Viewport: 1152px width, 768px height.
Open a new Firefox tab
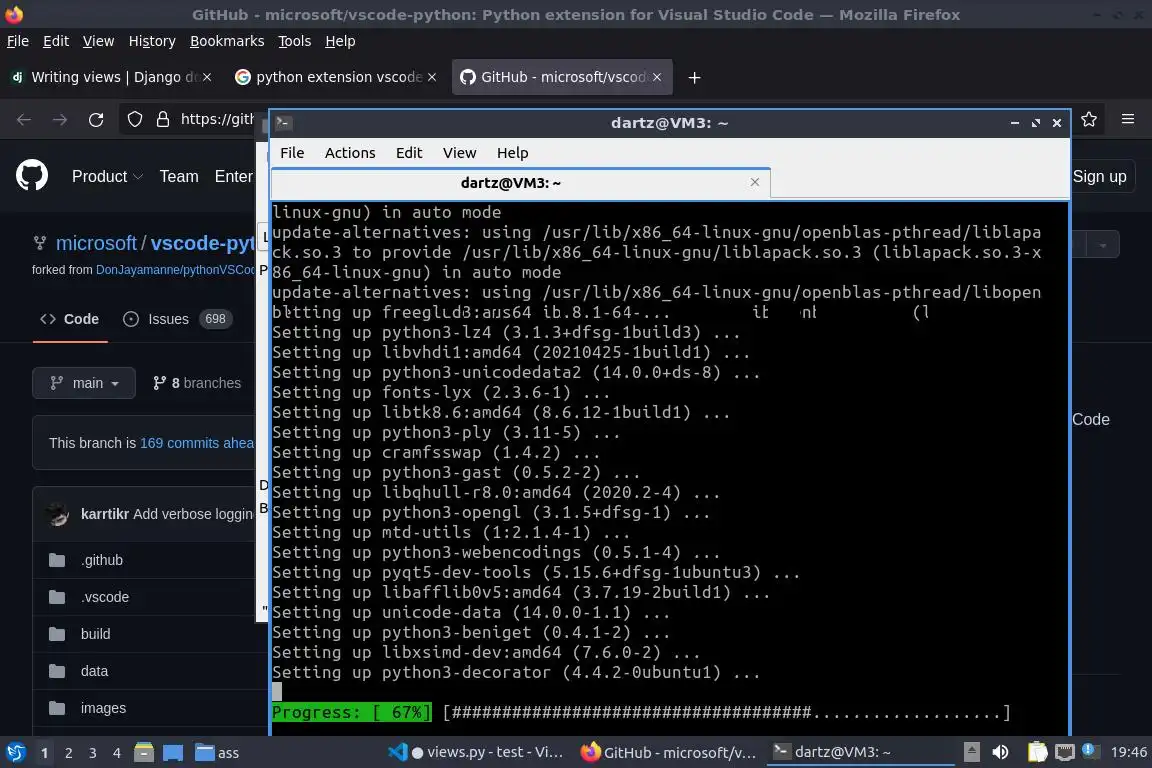coord(694,77)
